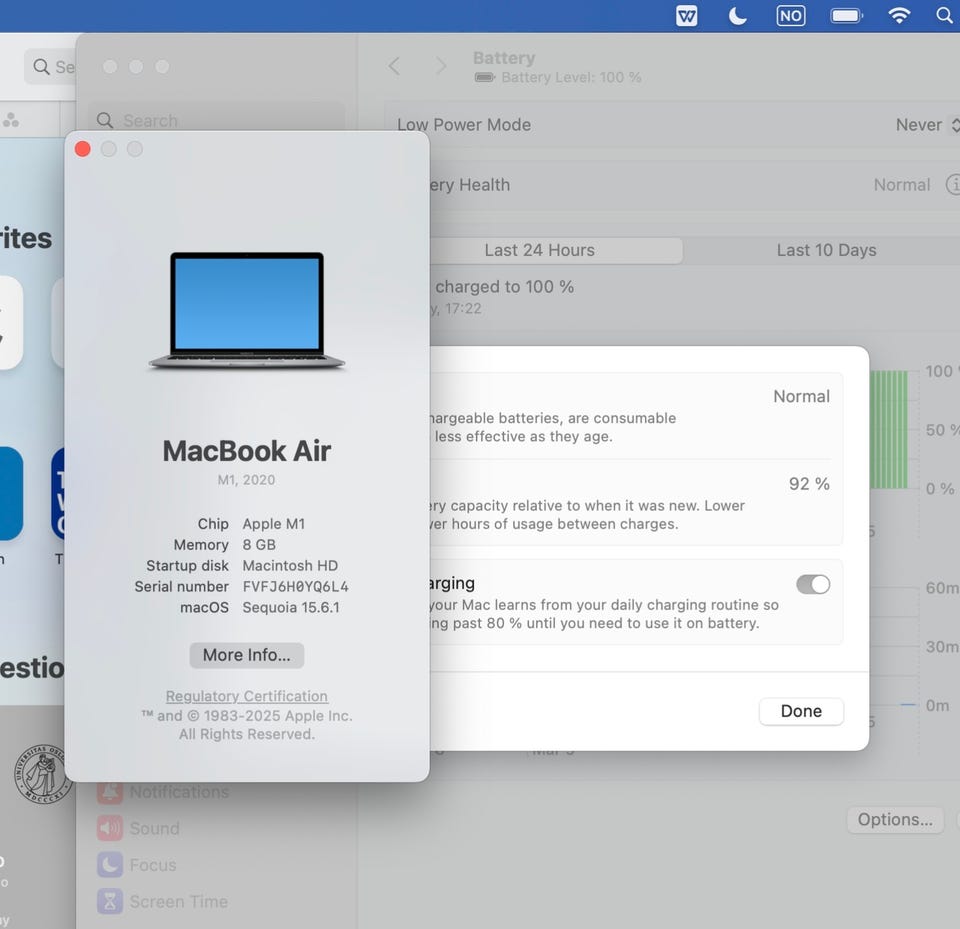
Task: Open the Wi-Fi menu bar icon
Action: point(899,16)
